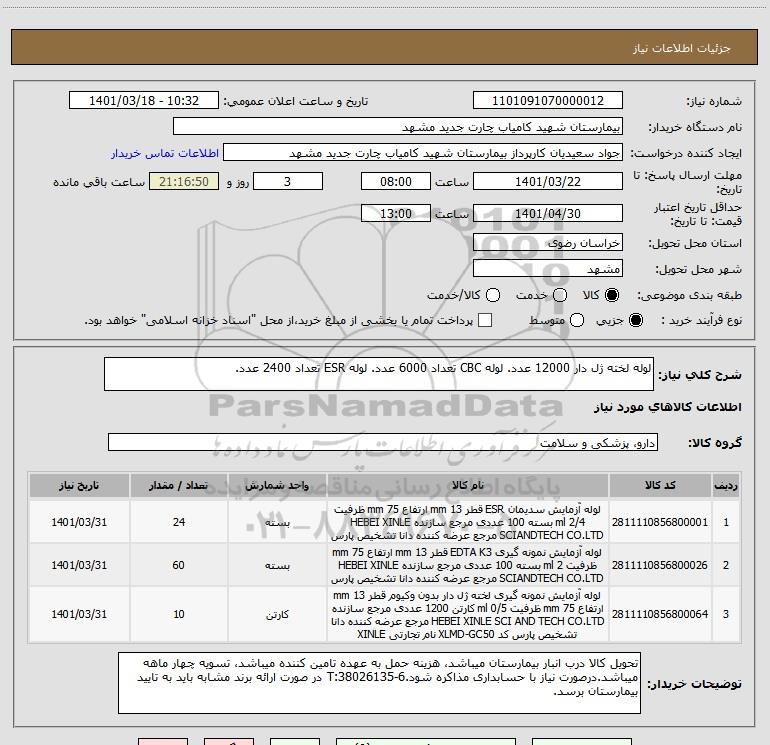Click the need date 1401/03/31 in row 1
This screenshot has height=745, width=770.
(79, 522)
